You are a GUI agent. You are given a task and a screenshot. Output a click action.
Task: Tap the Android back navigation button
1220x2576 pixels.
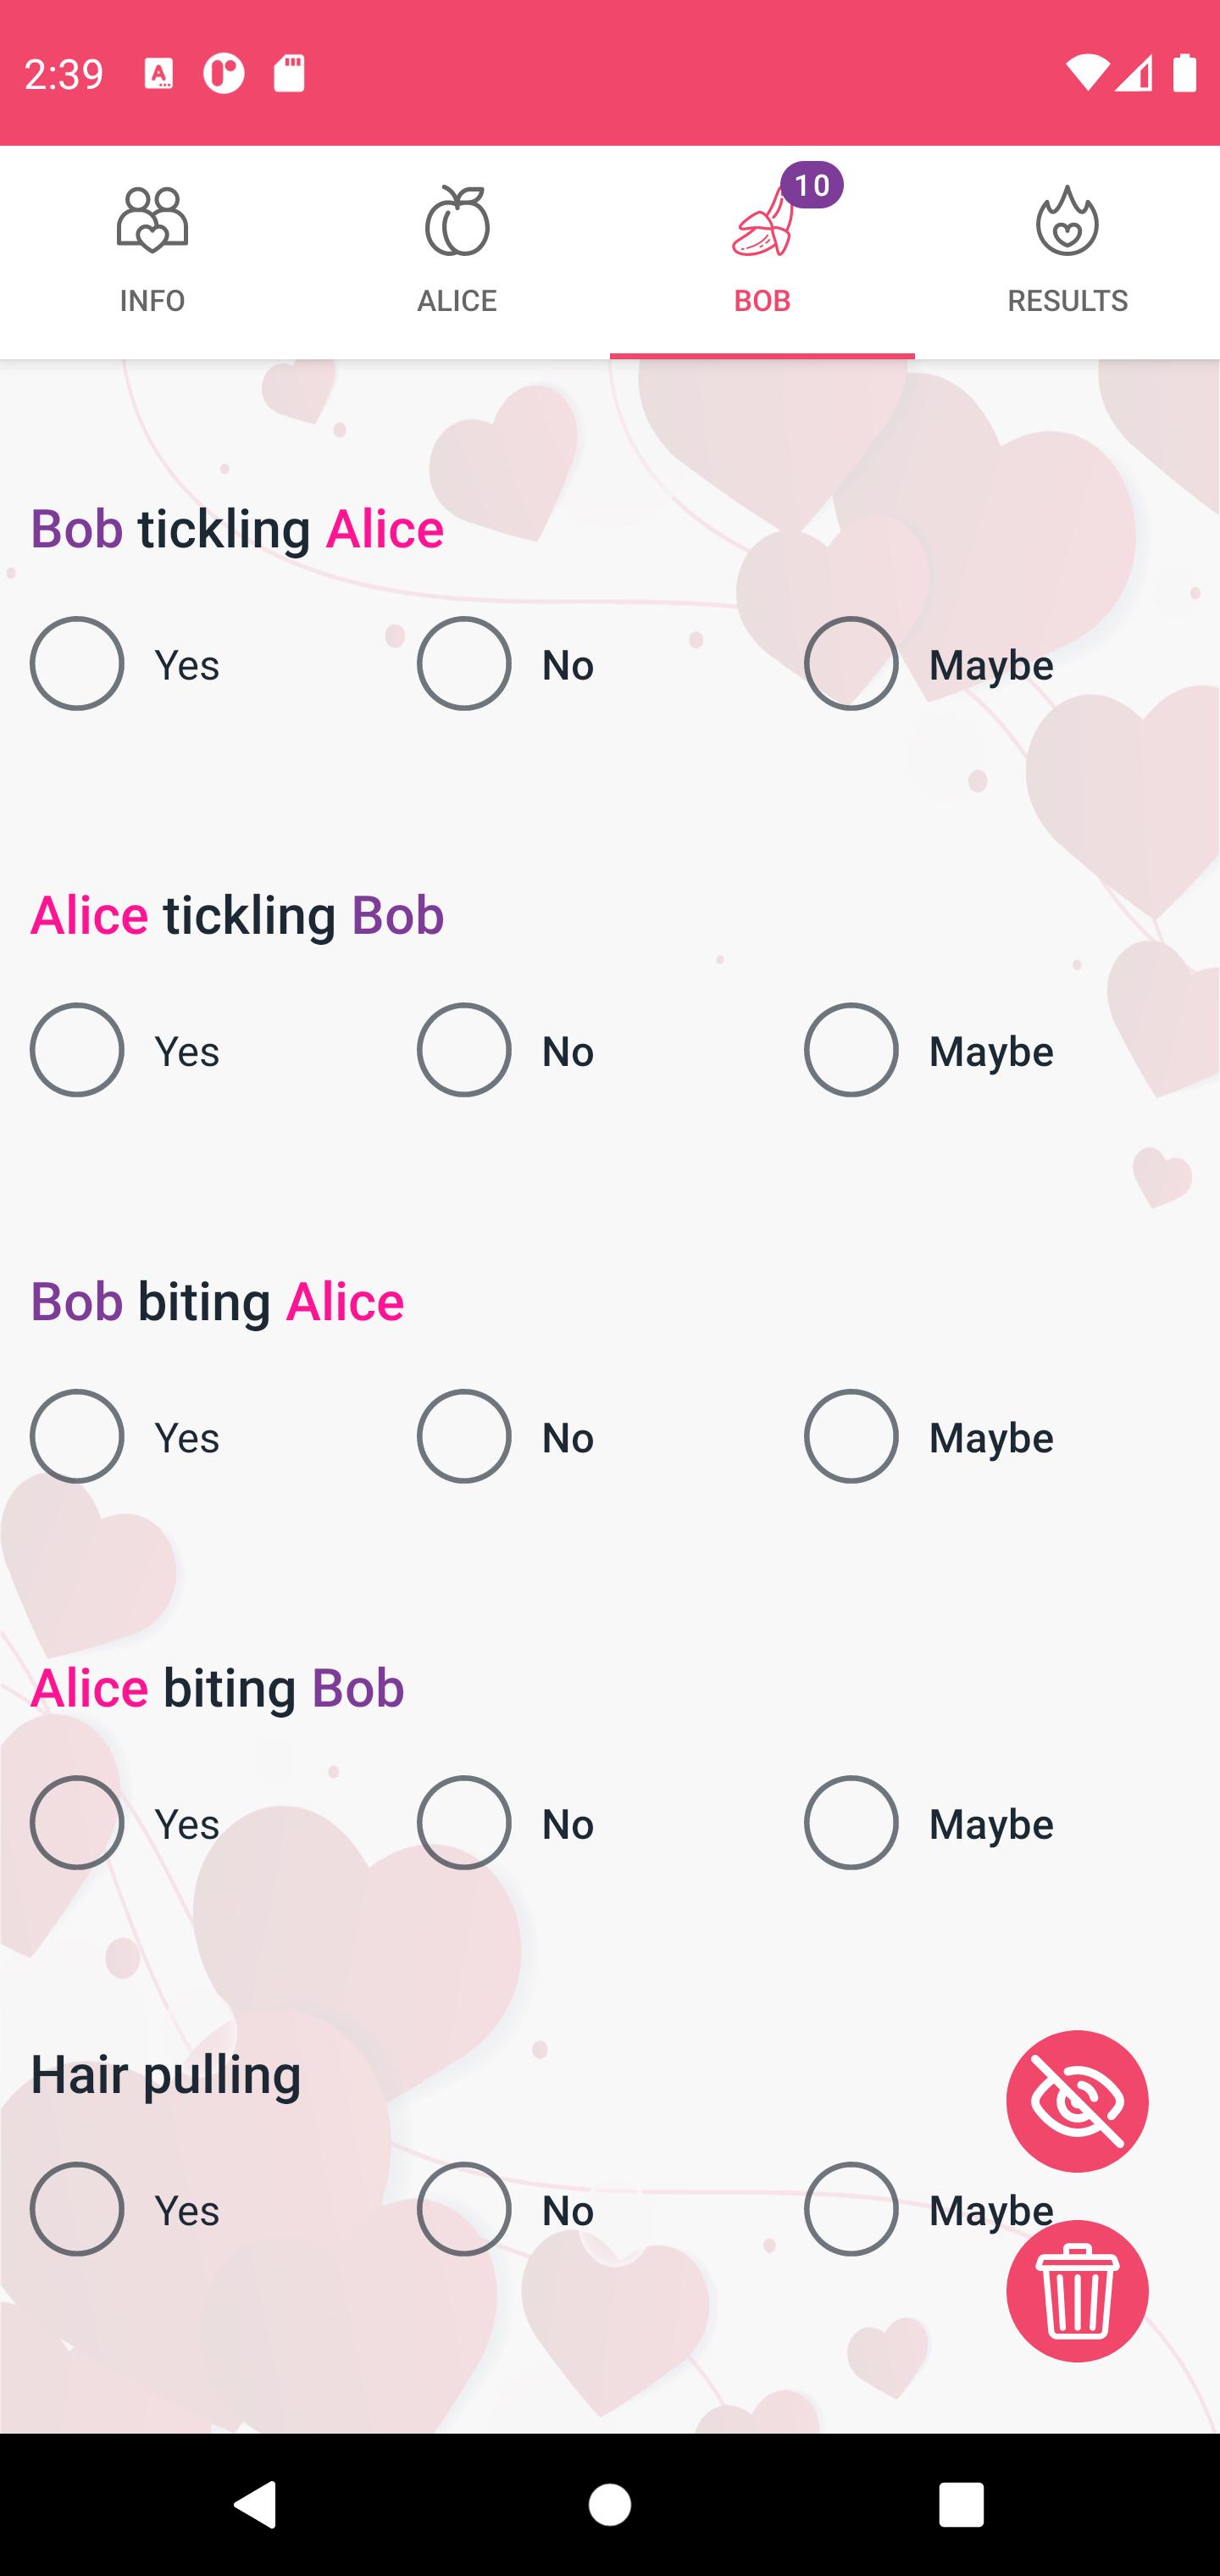point(256,2504)
